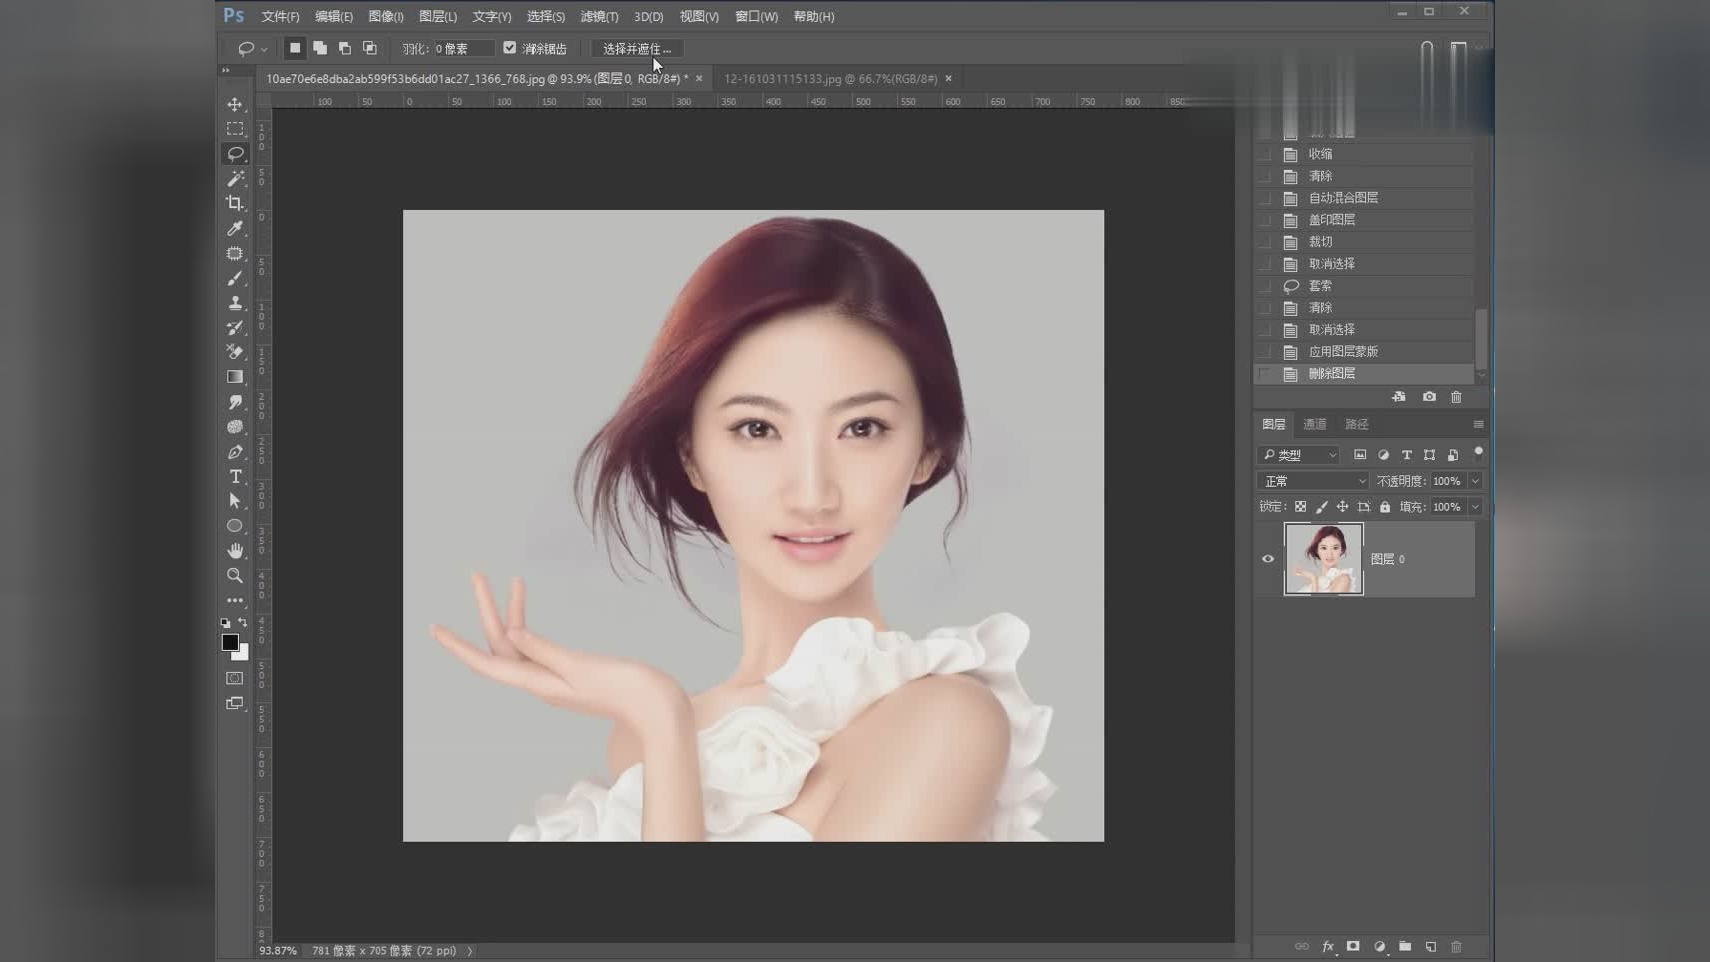Reset default foreground and background colors
The width and height of the screenshot is (1710, 962).
226,623
